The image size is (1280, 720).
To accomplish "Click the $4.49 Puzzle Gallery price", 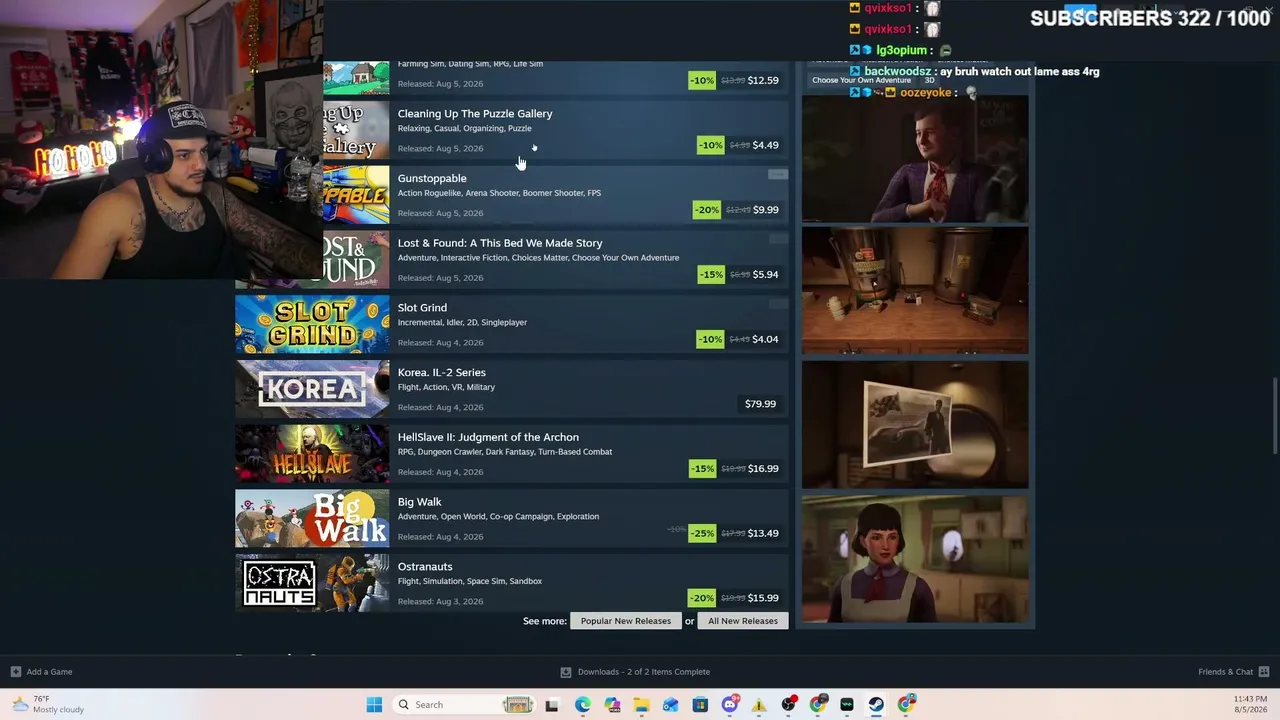I will point(766,145).
